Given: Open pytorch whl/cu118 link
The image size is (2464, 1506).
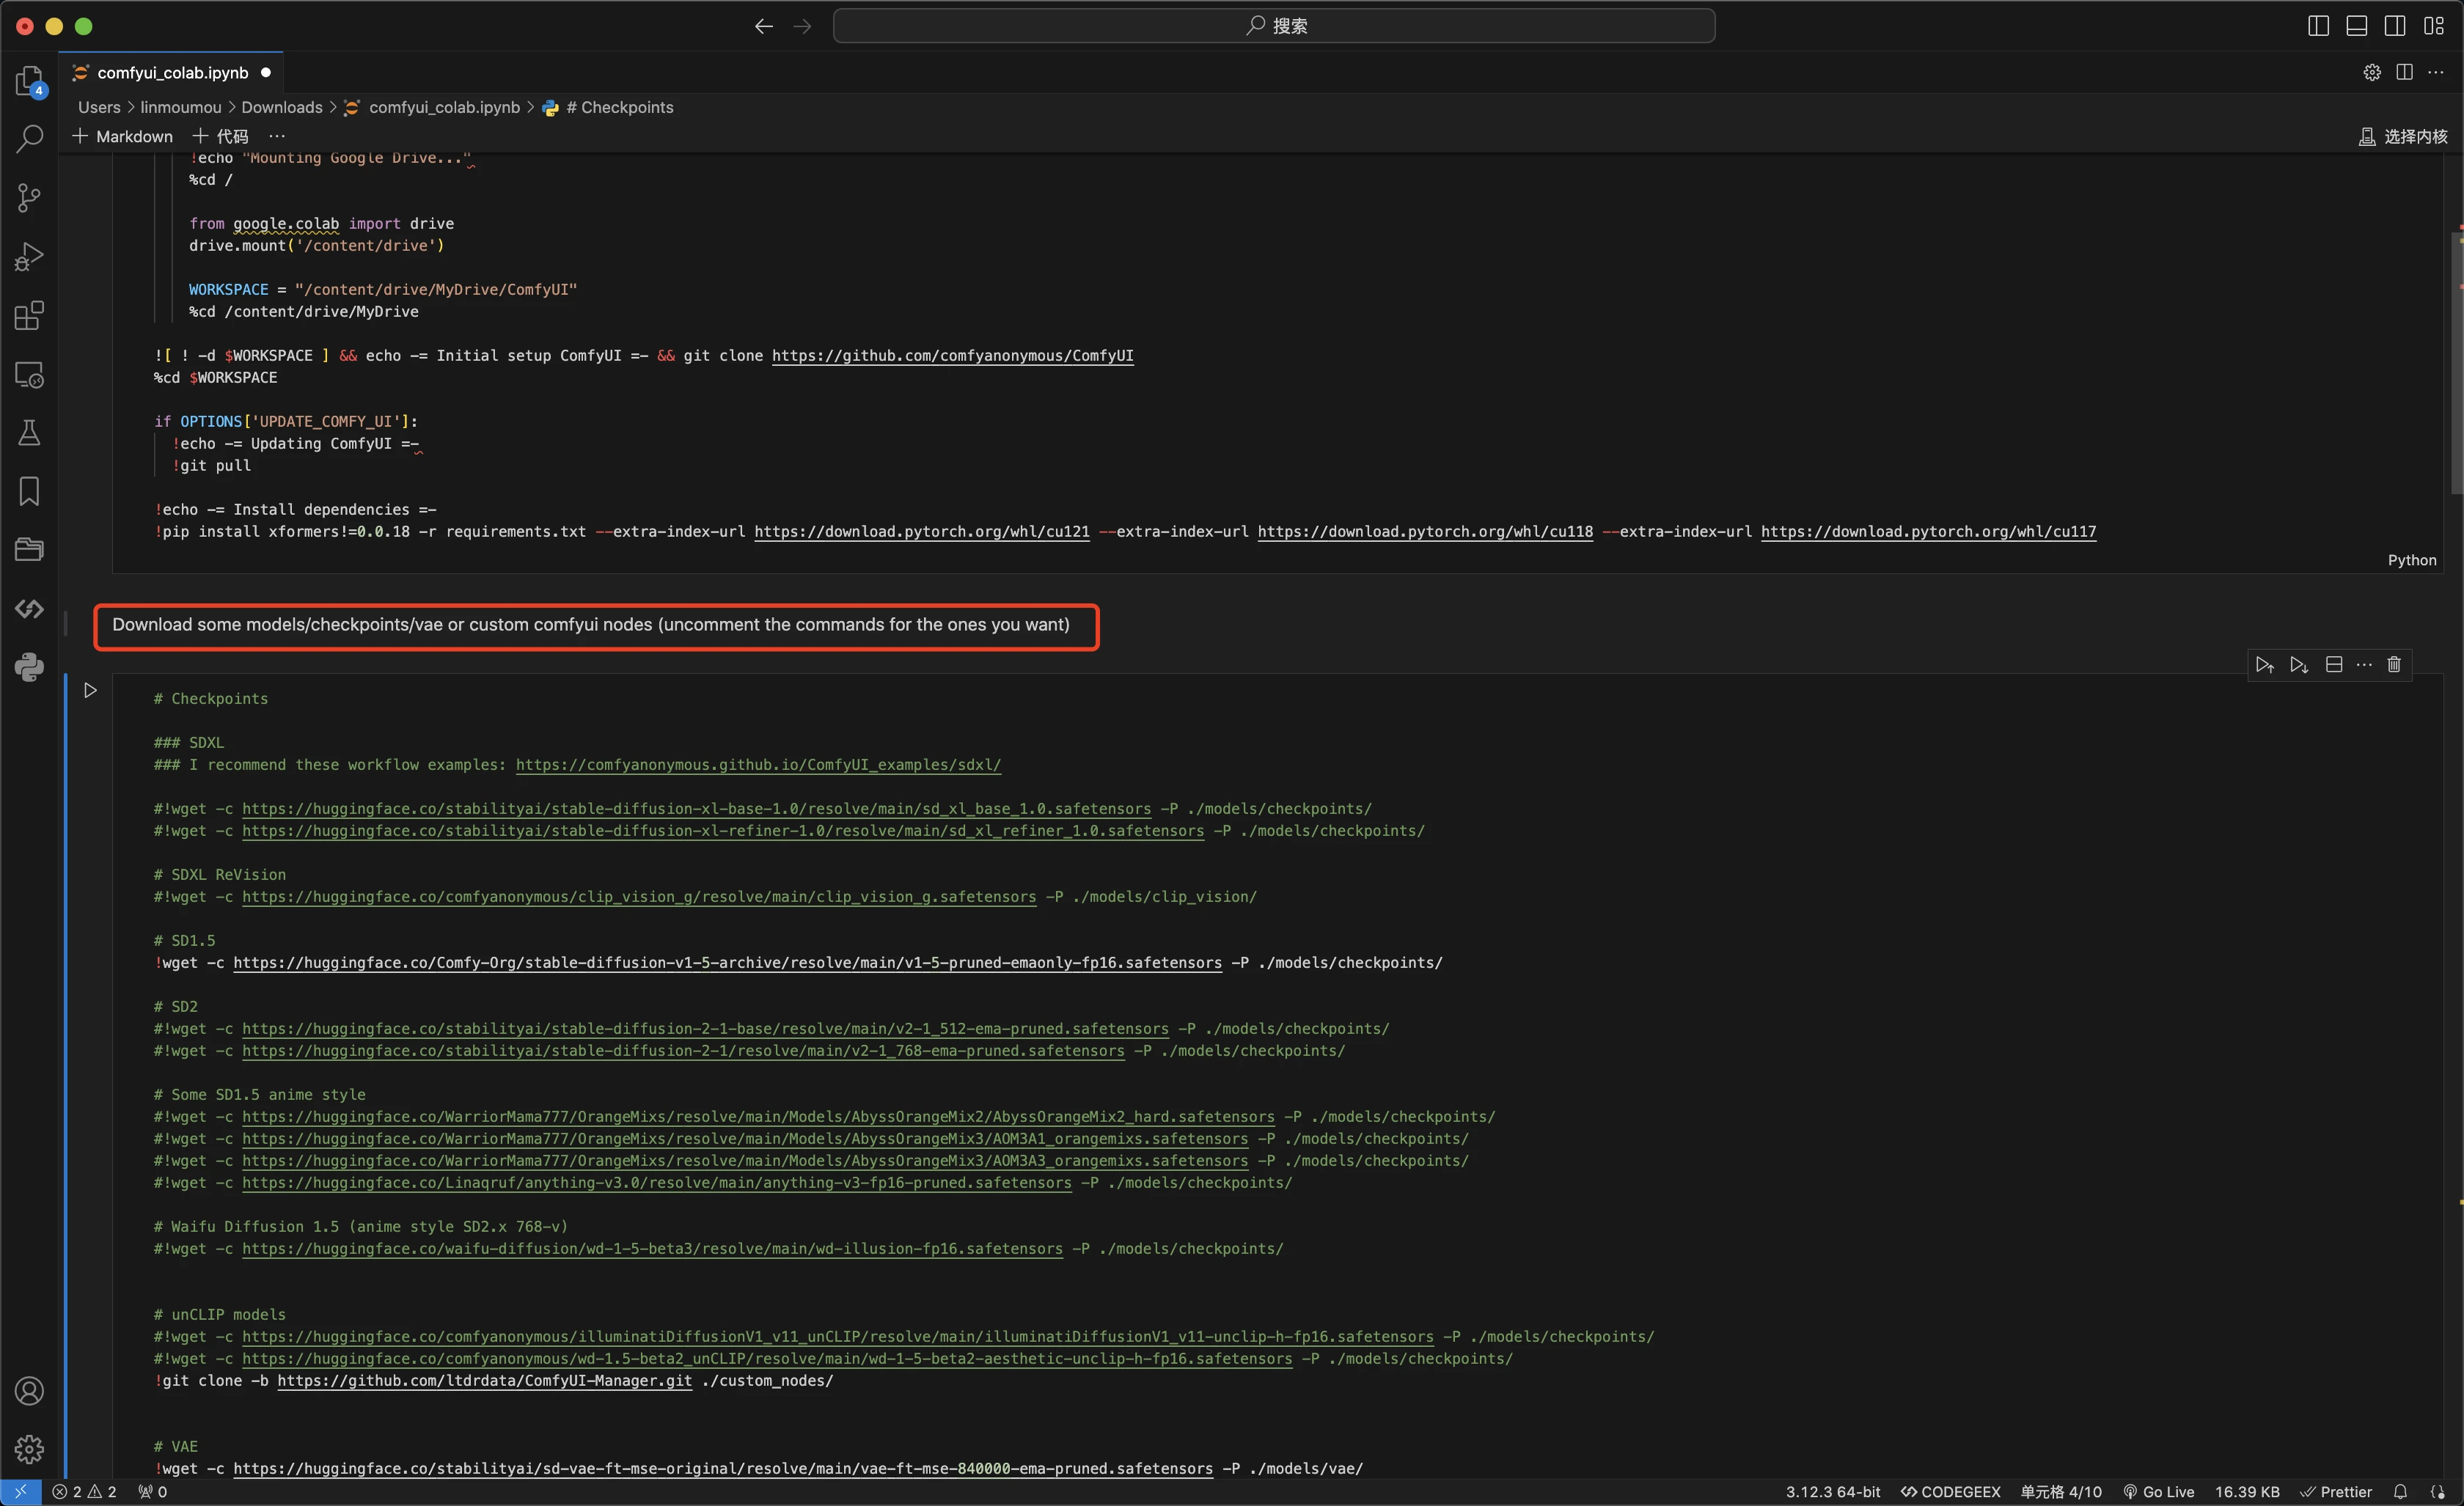Looking at the screenshot, I should (1425, 531).
